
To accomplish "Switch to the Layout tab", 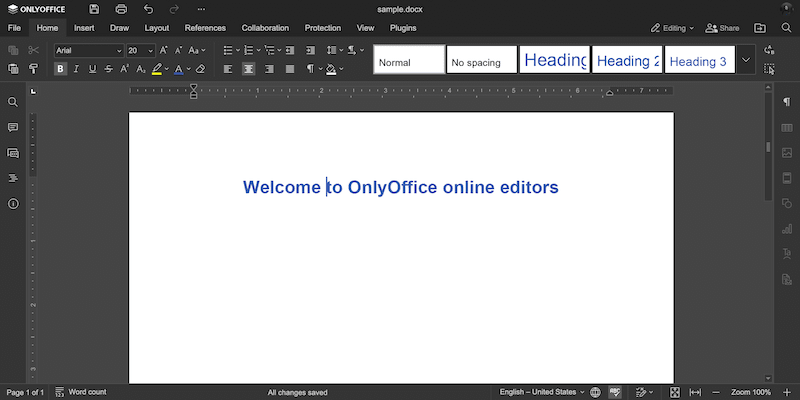I will point(157,28).
